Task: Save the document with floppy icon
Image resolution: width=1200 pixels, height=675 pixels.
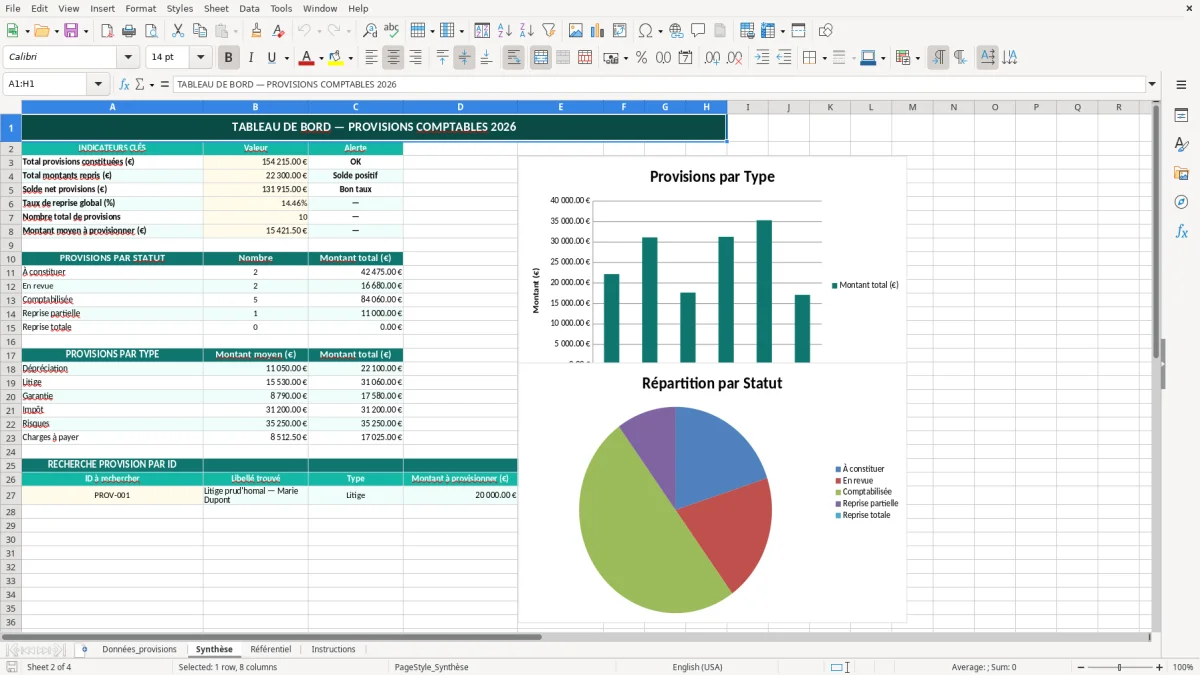Action: [71, 31]
